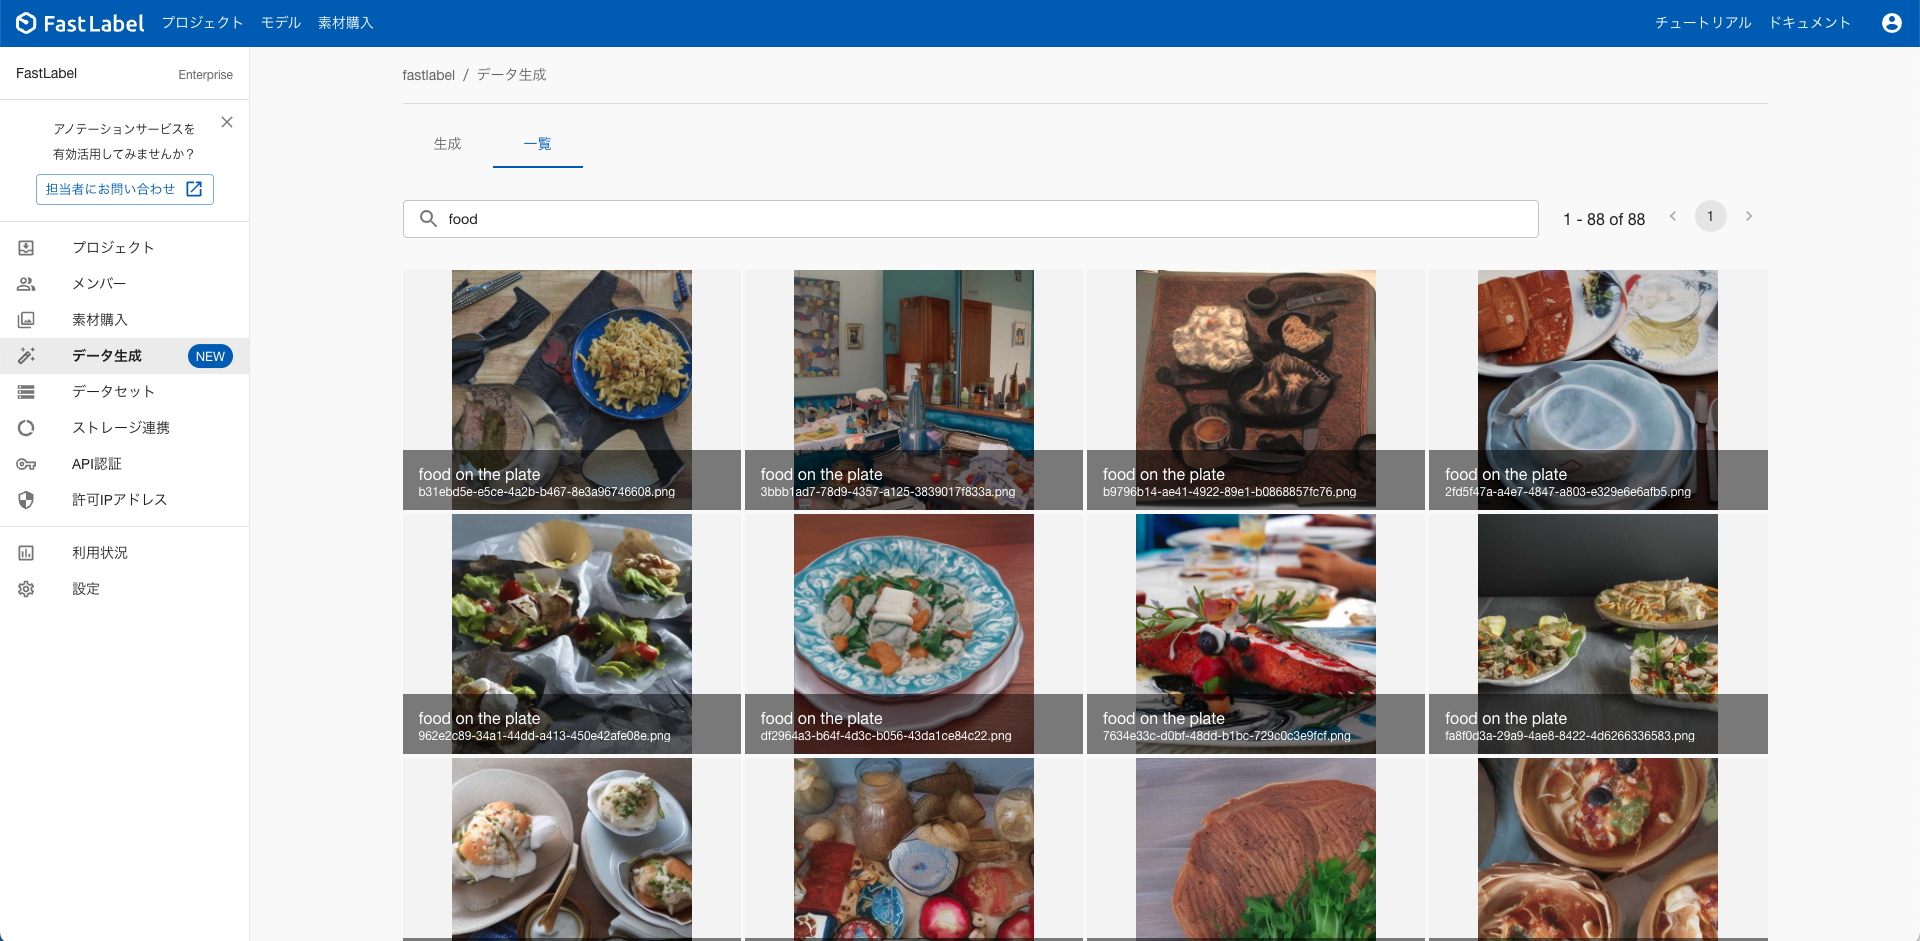1920x941 pixels.
Task: Switch to the 生成 tab
Action: click(448, 144)
